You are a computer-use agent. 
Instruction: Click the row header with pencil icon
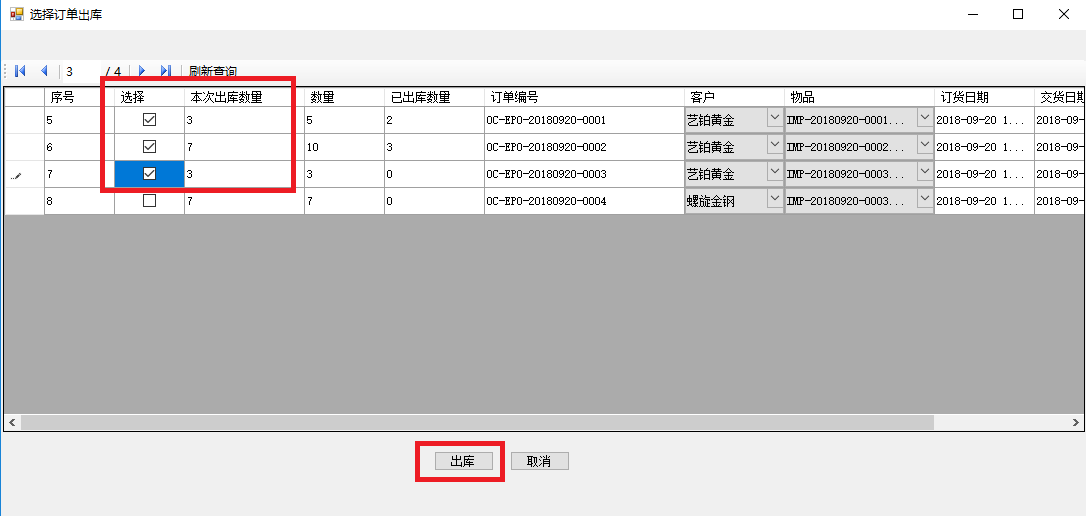[24, 174]
